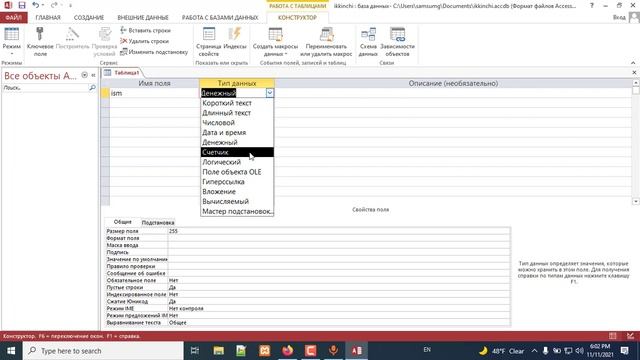Click Размер поля value 255
The image size is (640, 360).
pyautogui.click(x=339, y=231)
